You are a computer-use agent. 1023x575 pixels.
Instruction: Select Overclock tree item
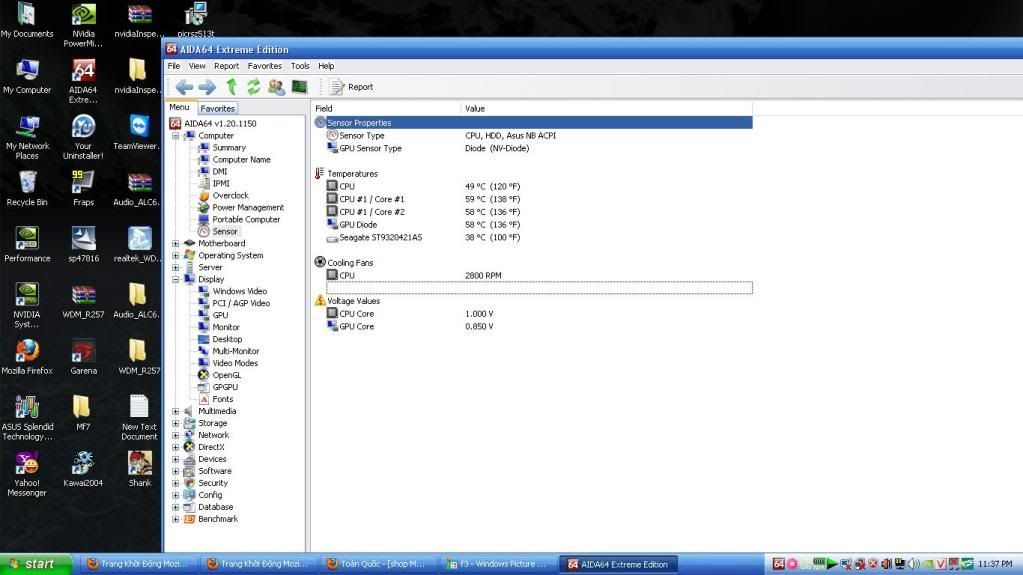click(230, 196)
